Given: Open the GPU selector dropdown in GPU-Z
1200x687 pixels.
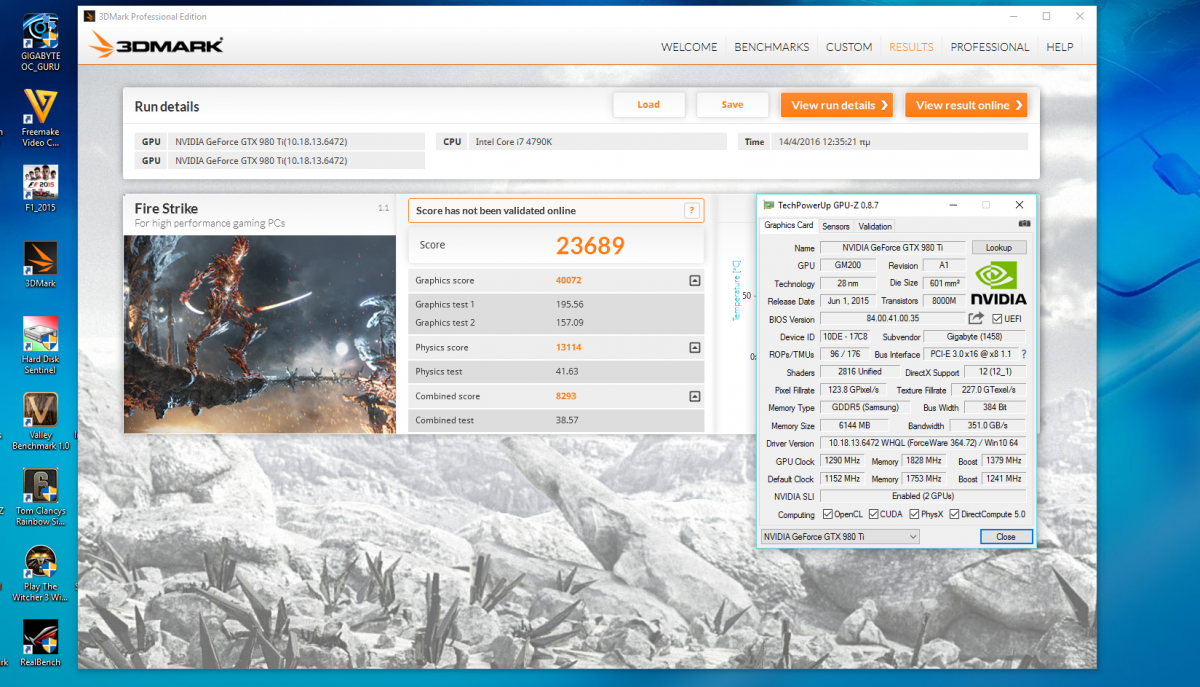Looking at the screenshot, I should pos(839,537).
